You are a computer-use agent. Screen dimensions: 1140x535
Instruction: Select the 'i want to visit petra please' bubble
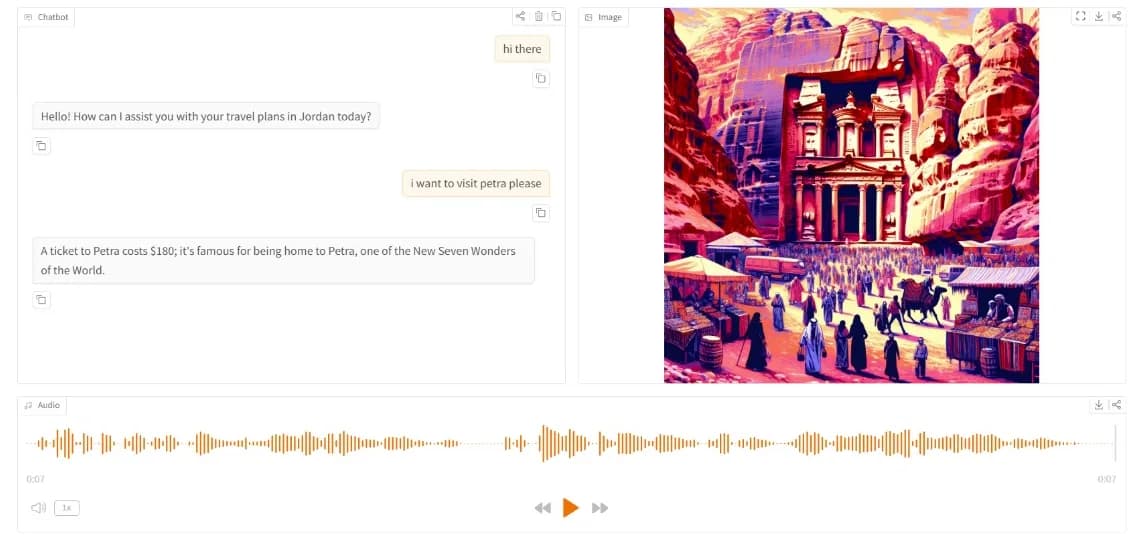point(476,183)
